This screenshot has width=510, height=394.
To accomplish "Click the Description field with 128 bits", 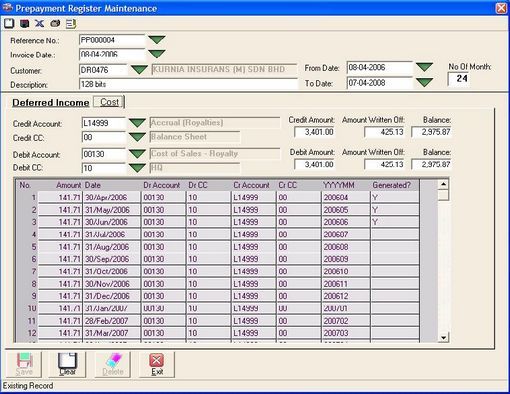I will (188, 84).
